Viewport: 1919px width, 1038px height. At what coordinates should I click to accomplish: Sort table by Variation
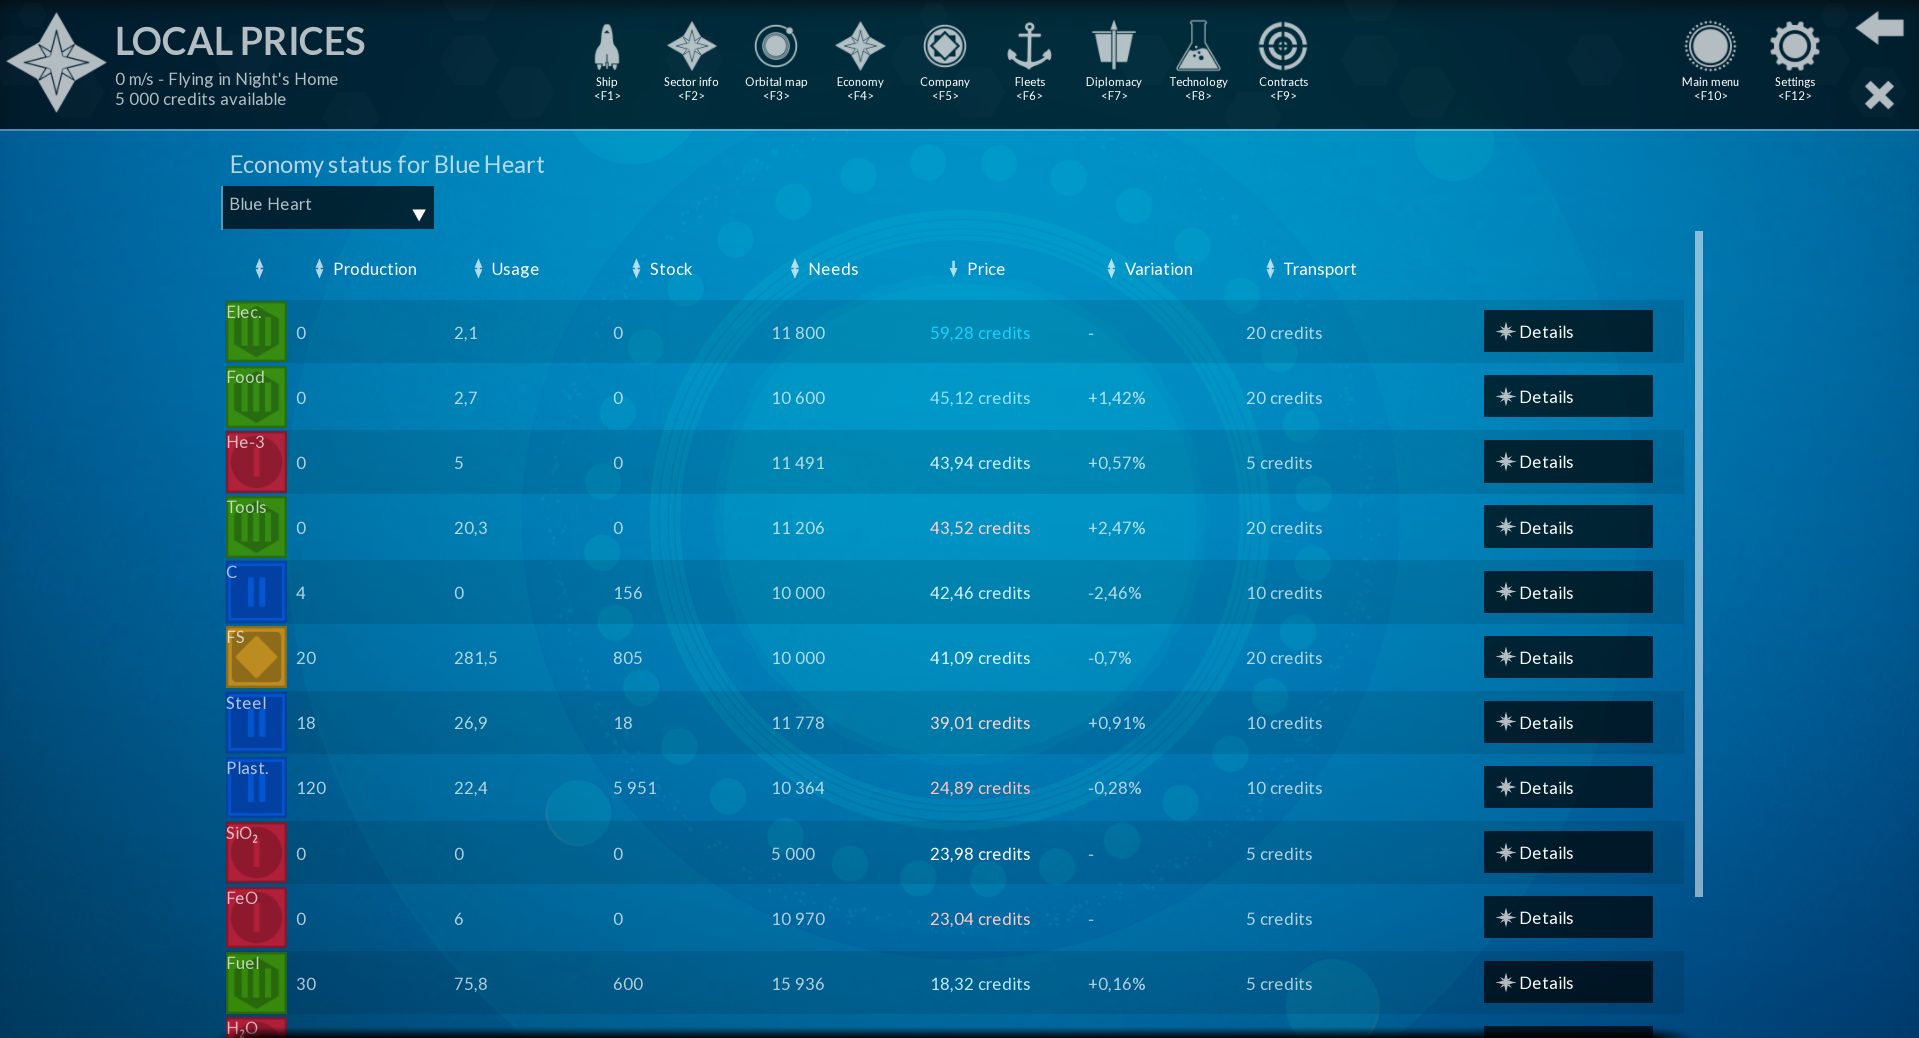(x=1149, y=268)
